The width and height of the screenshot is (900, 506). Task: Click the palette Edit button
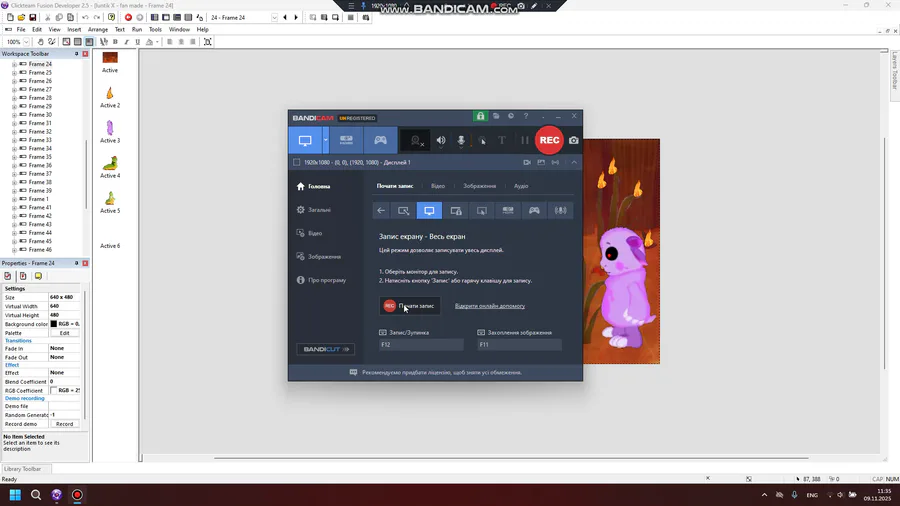[64, 333]
